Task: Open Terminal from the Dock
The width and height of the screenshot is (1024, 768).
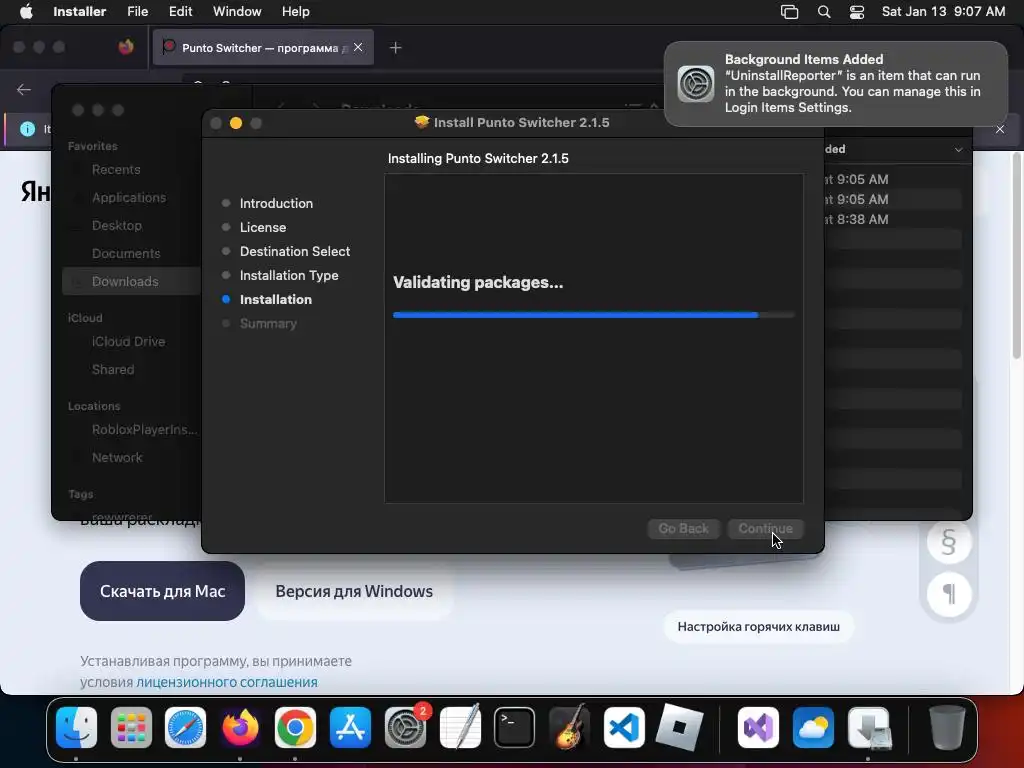Action: (x=515, y=728)
